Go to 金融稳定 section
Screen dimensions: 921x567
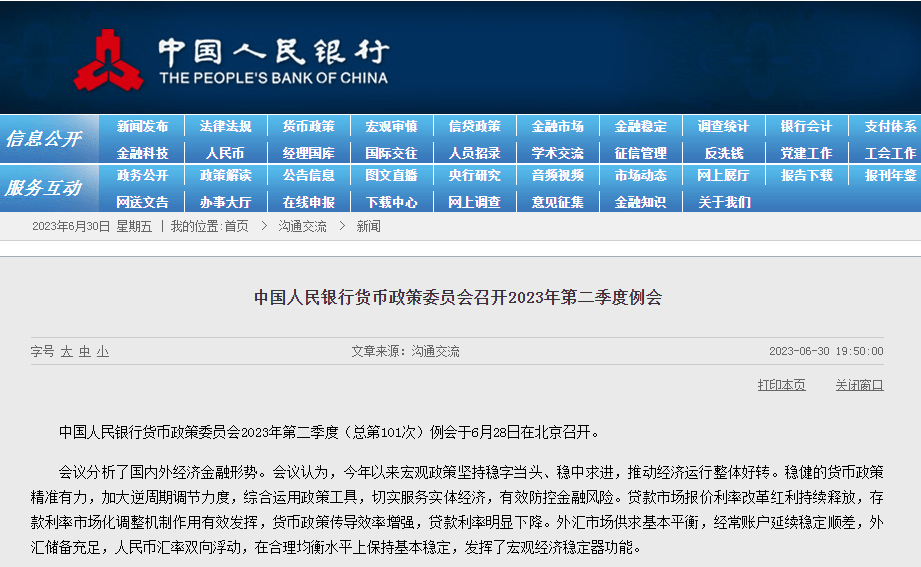[641, 126]
